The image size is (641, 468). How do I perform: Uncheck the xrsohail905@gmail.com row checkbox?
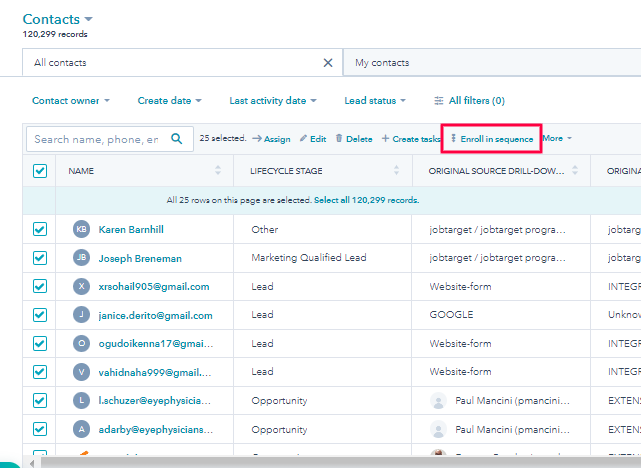point(40,286)
